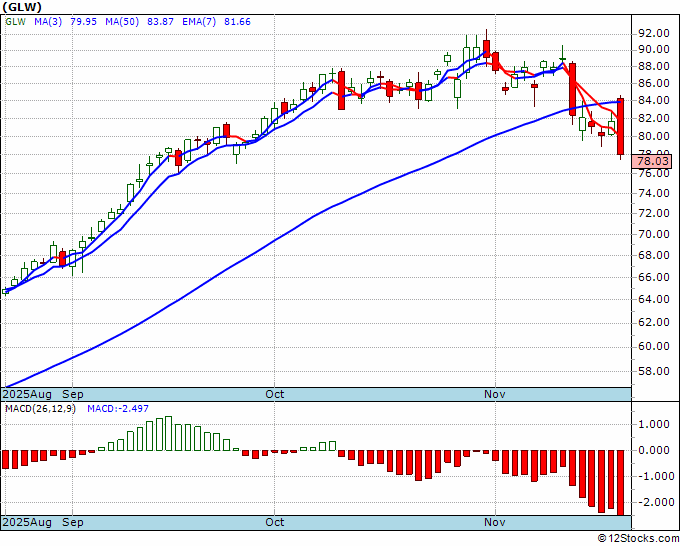Click the 72.00 price axis label
The width and height of the screenshot is (680, 546).
coord(654,213)
